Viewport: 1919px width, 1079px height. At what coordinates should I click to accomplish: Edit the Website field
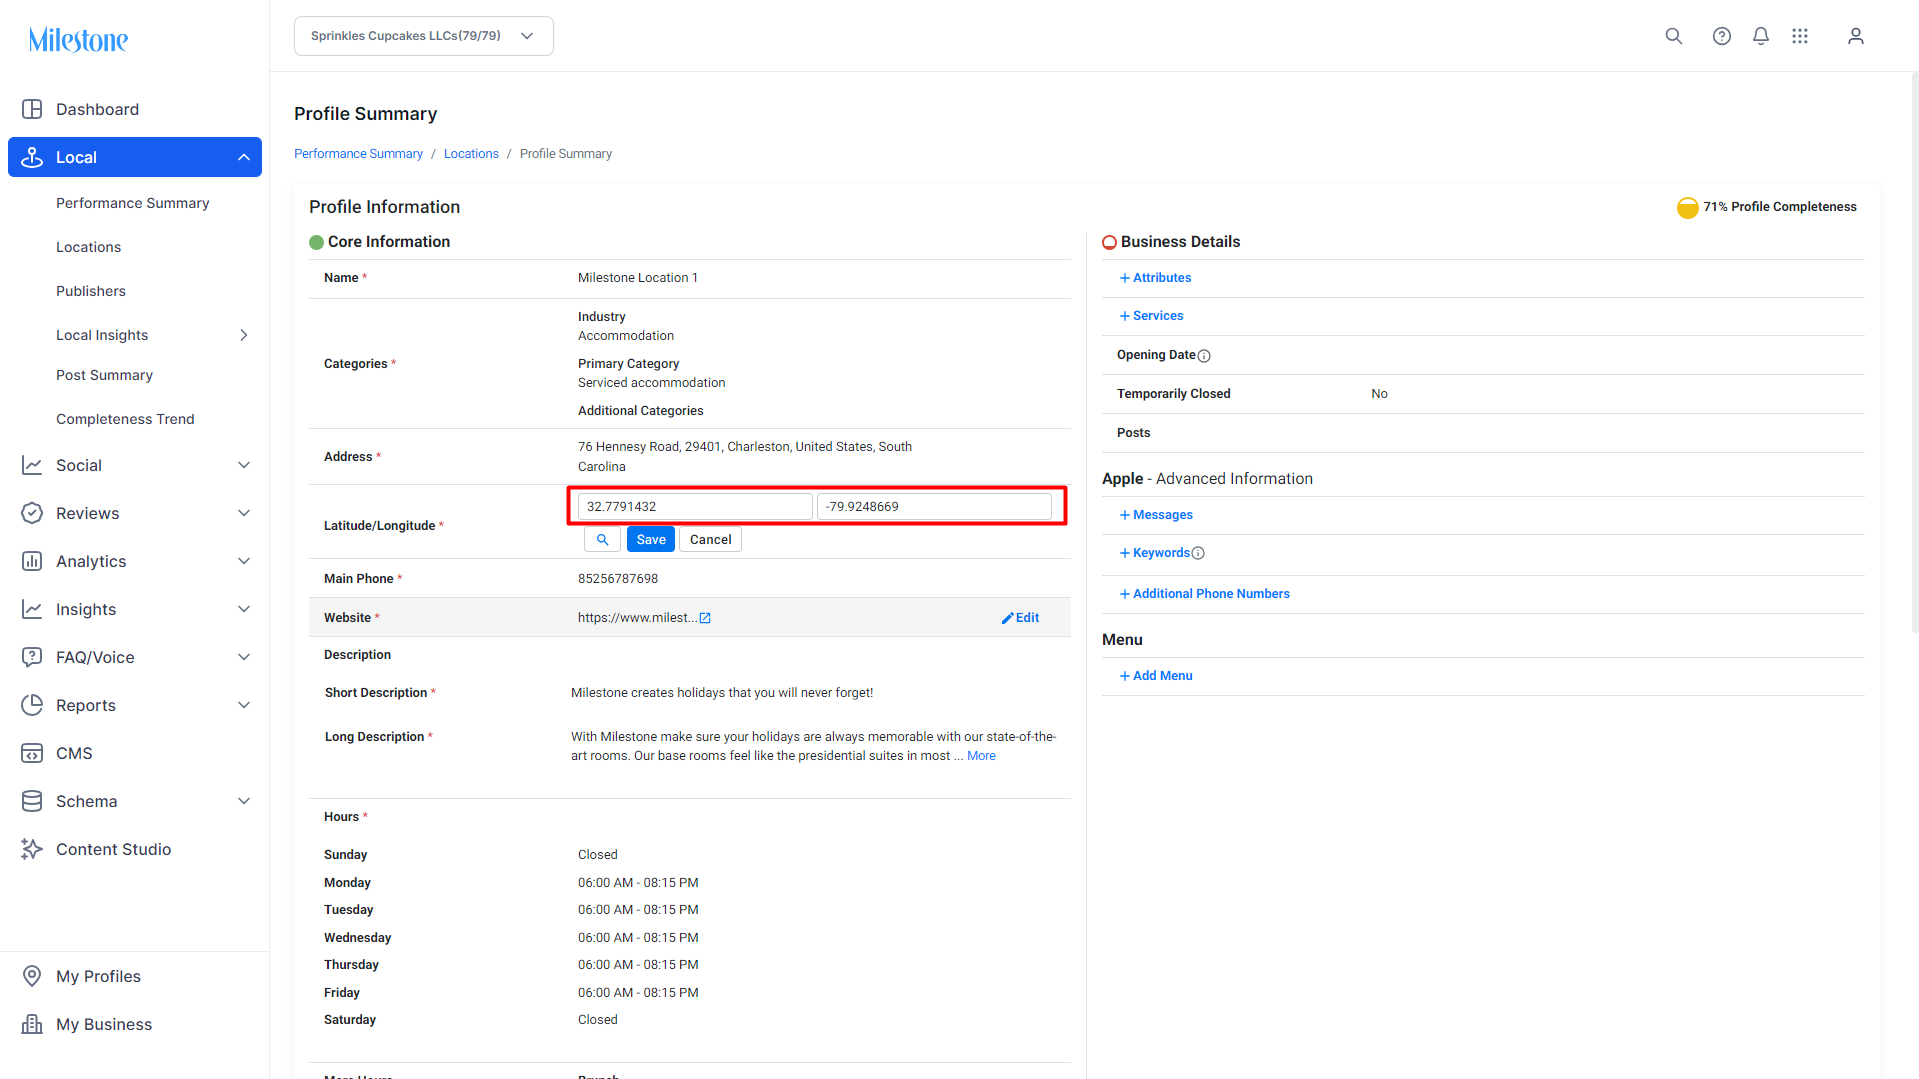pos(1021,618)
